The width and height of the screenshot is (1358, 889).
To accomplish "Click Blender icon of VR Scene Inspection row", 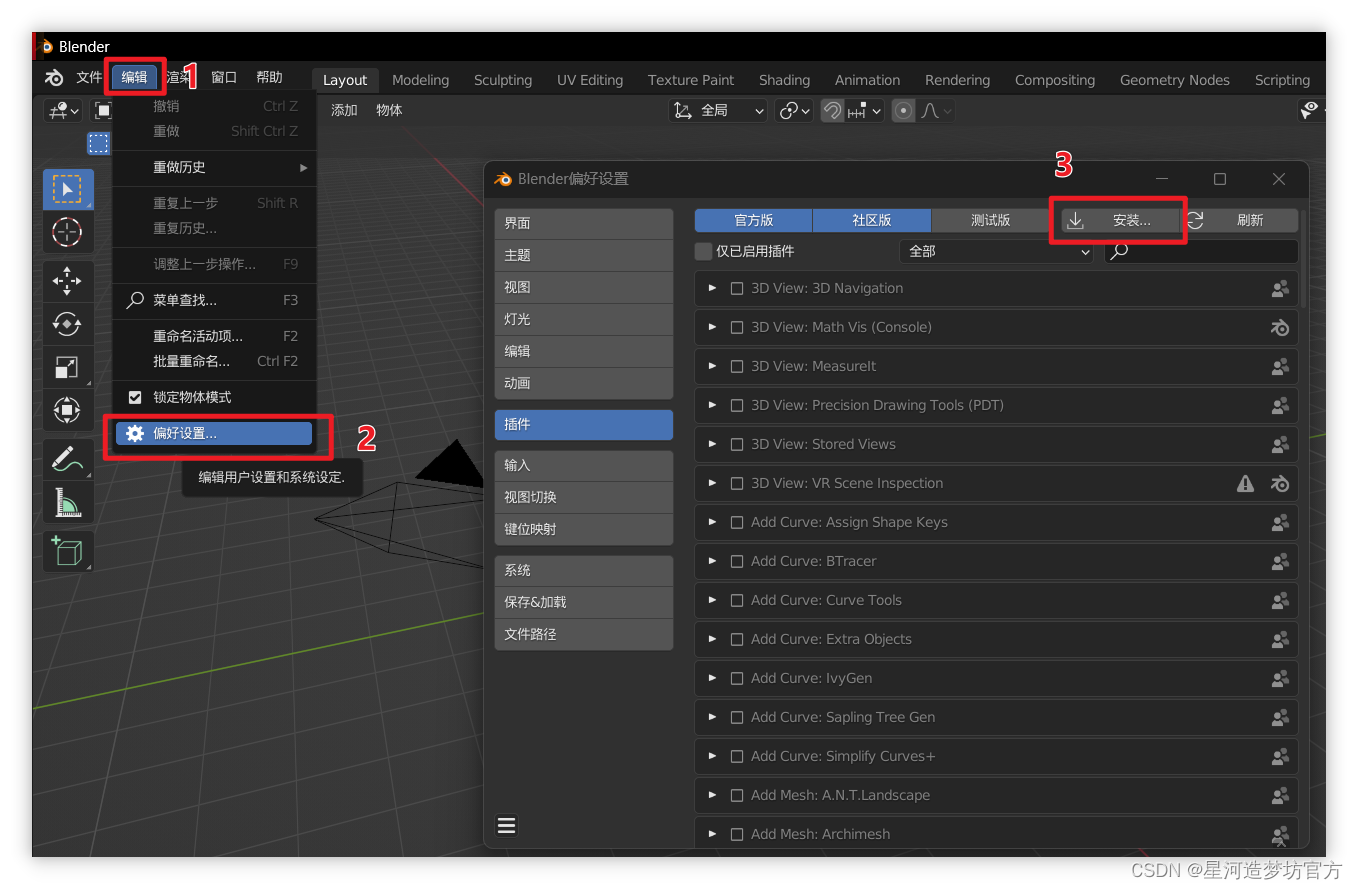I will [x=1280, y=483].
